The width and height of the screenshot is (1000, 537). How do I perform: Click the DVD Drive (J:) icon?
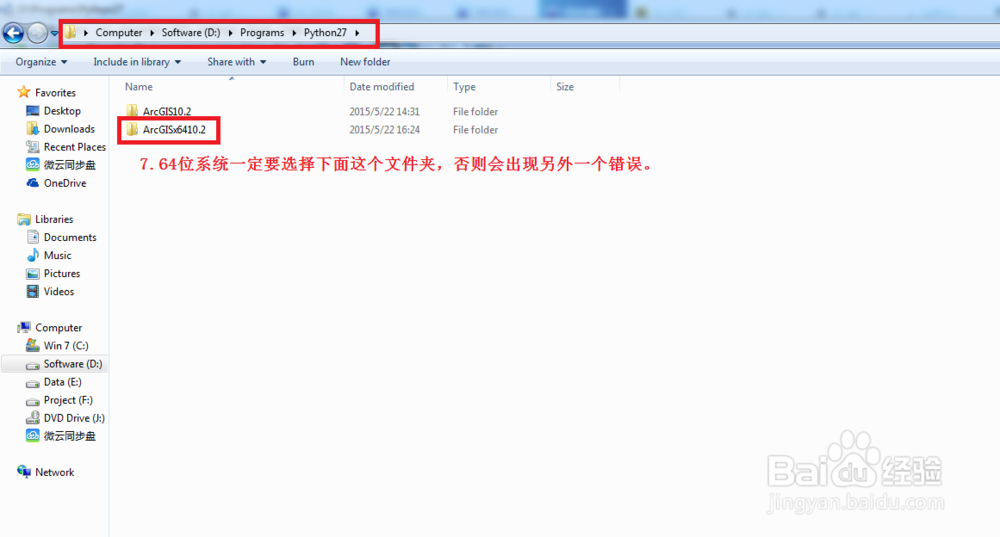pyautogui.click(x=33, y=418)
